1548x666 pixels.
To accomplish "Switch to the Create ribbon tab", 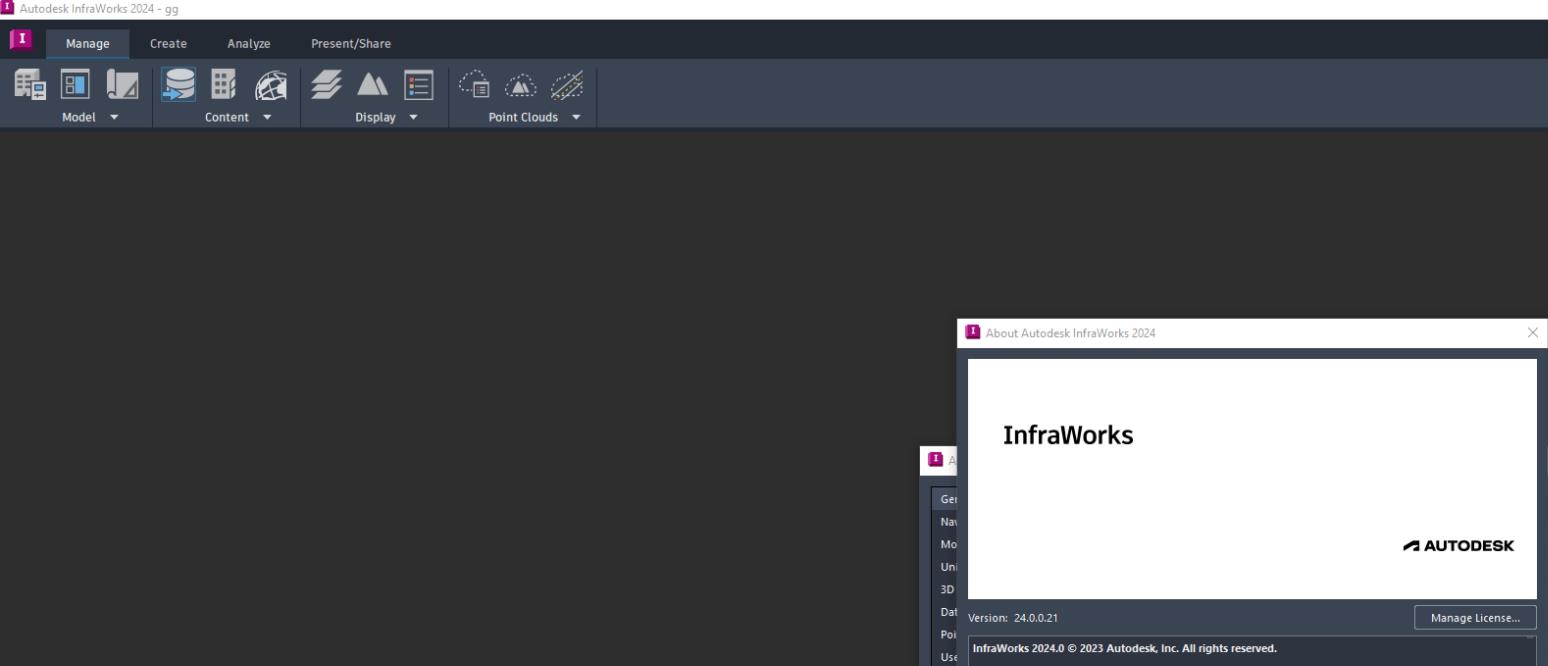I will pyautogui.click(x=168, y=43).
